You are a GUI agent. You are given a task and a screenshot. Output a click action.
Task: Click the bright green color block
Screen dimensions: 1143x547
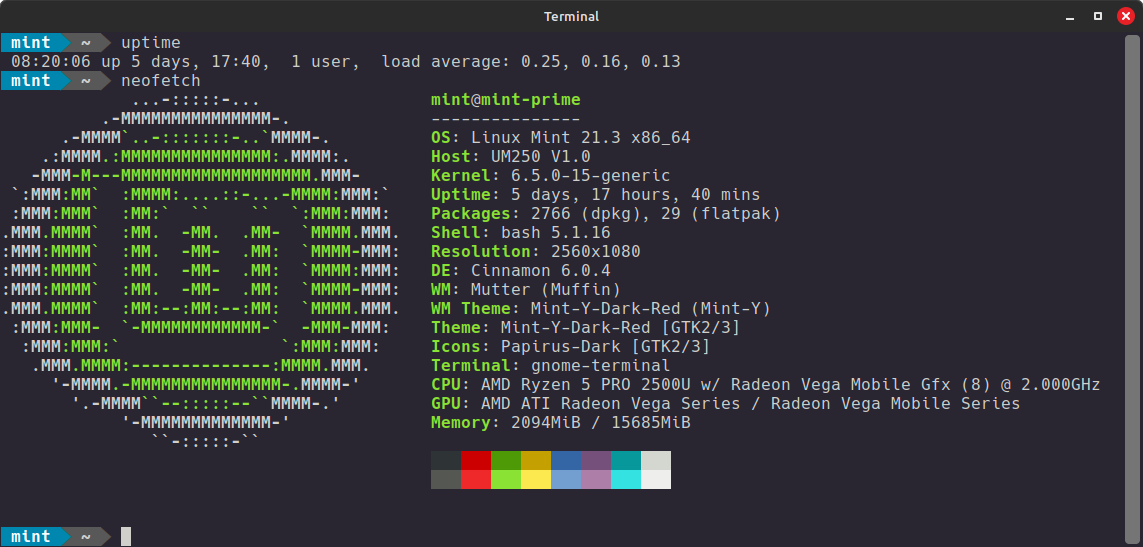point(506,479)
